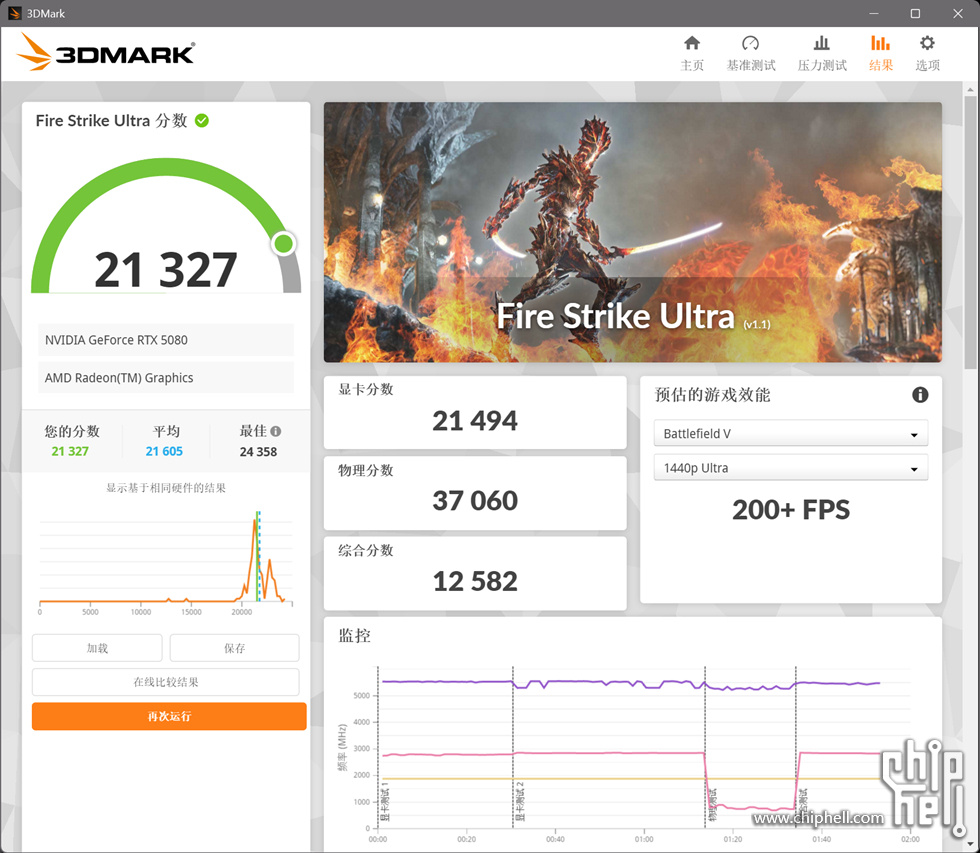This screenshot has height=853, width=980.
Task: Click the 加载 load button
Action: [97, 648]
